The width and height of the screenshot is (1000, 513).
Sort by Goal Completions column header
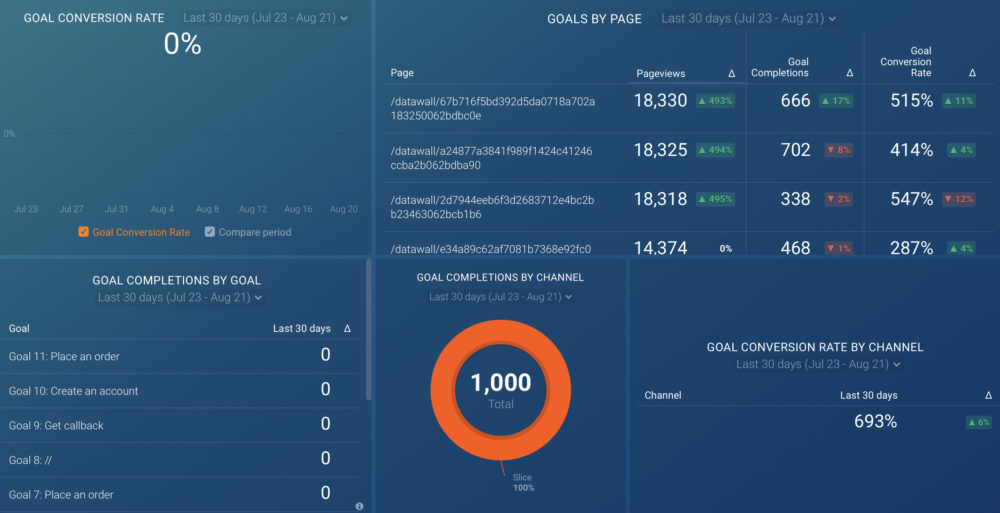(x=780, y=67)
